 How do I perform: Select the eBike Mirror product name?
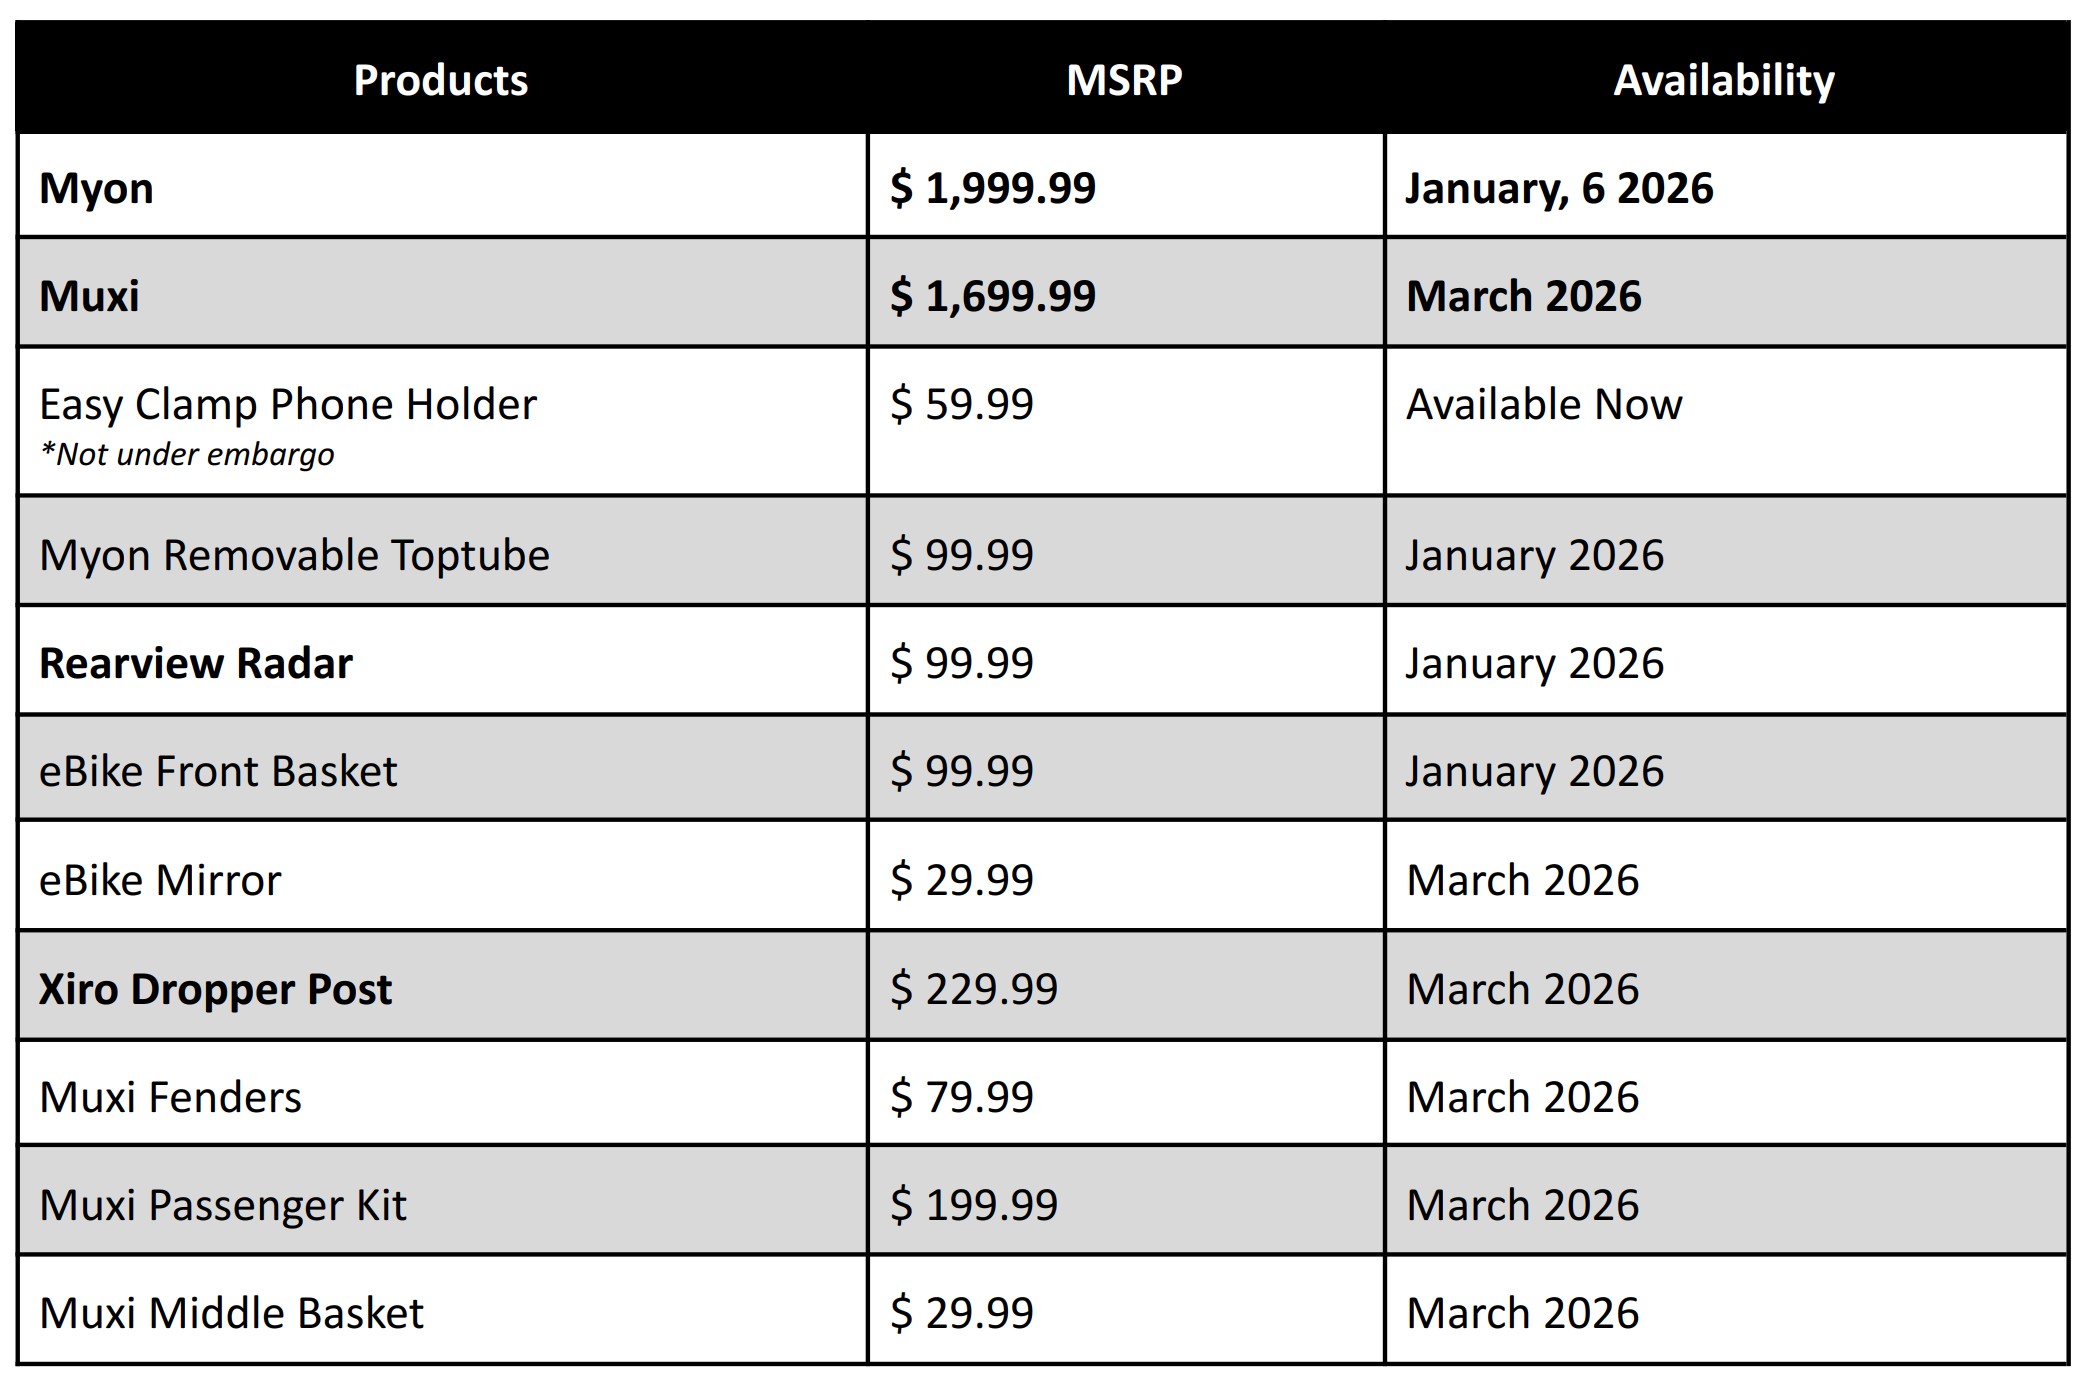[160, 880]
